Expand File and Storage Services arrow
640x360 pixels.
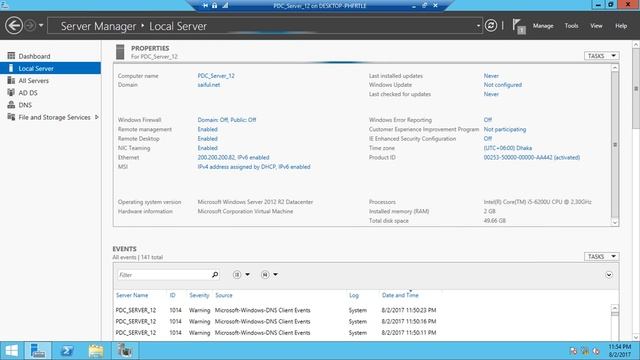click(x=97, y=117)
